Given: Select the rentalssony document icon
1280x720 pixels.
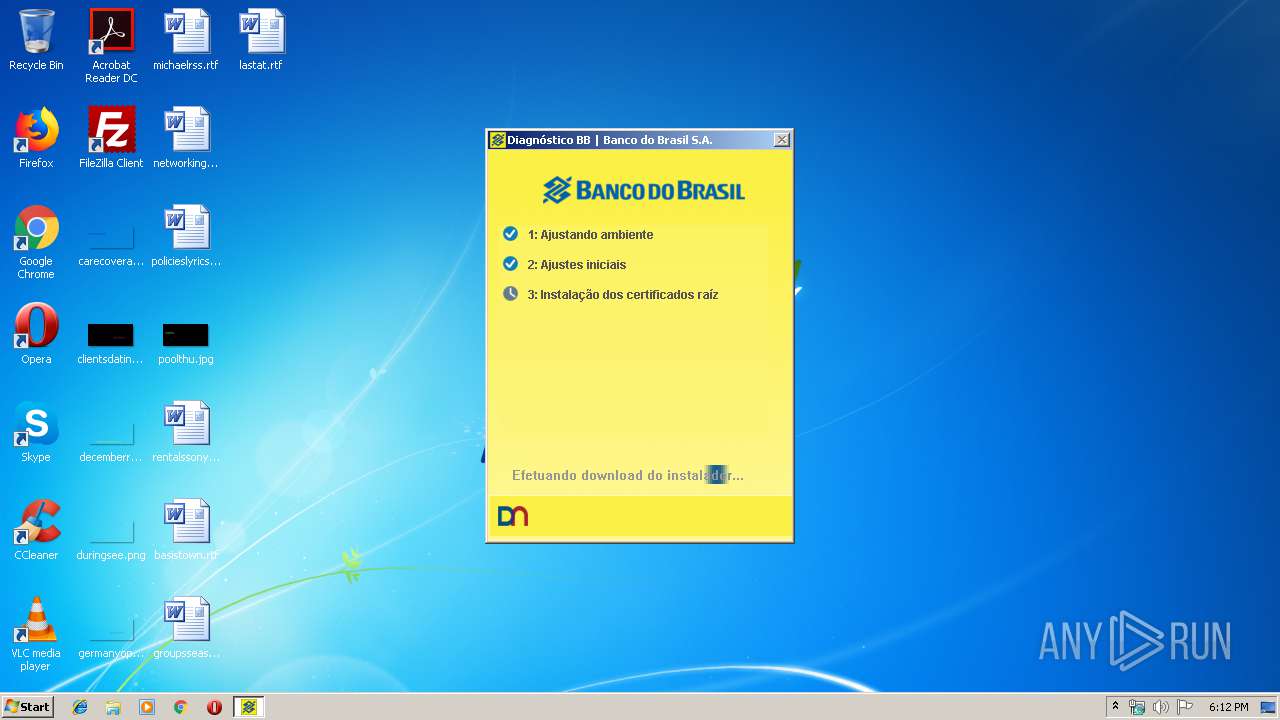Looking at the screenshot, I should (x=186, y=432).
